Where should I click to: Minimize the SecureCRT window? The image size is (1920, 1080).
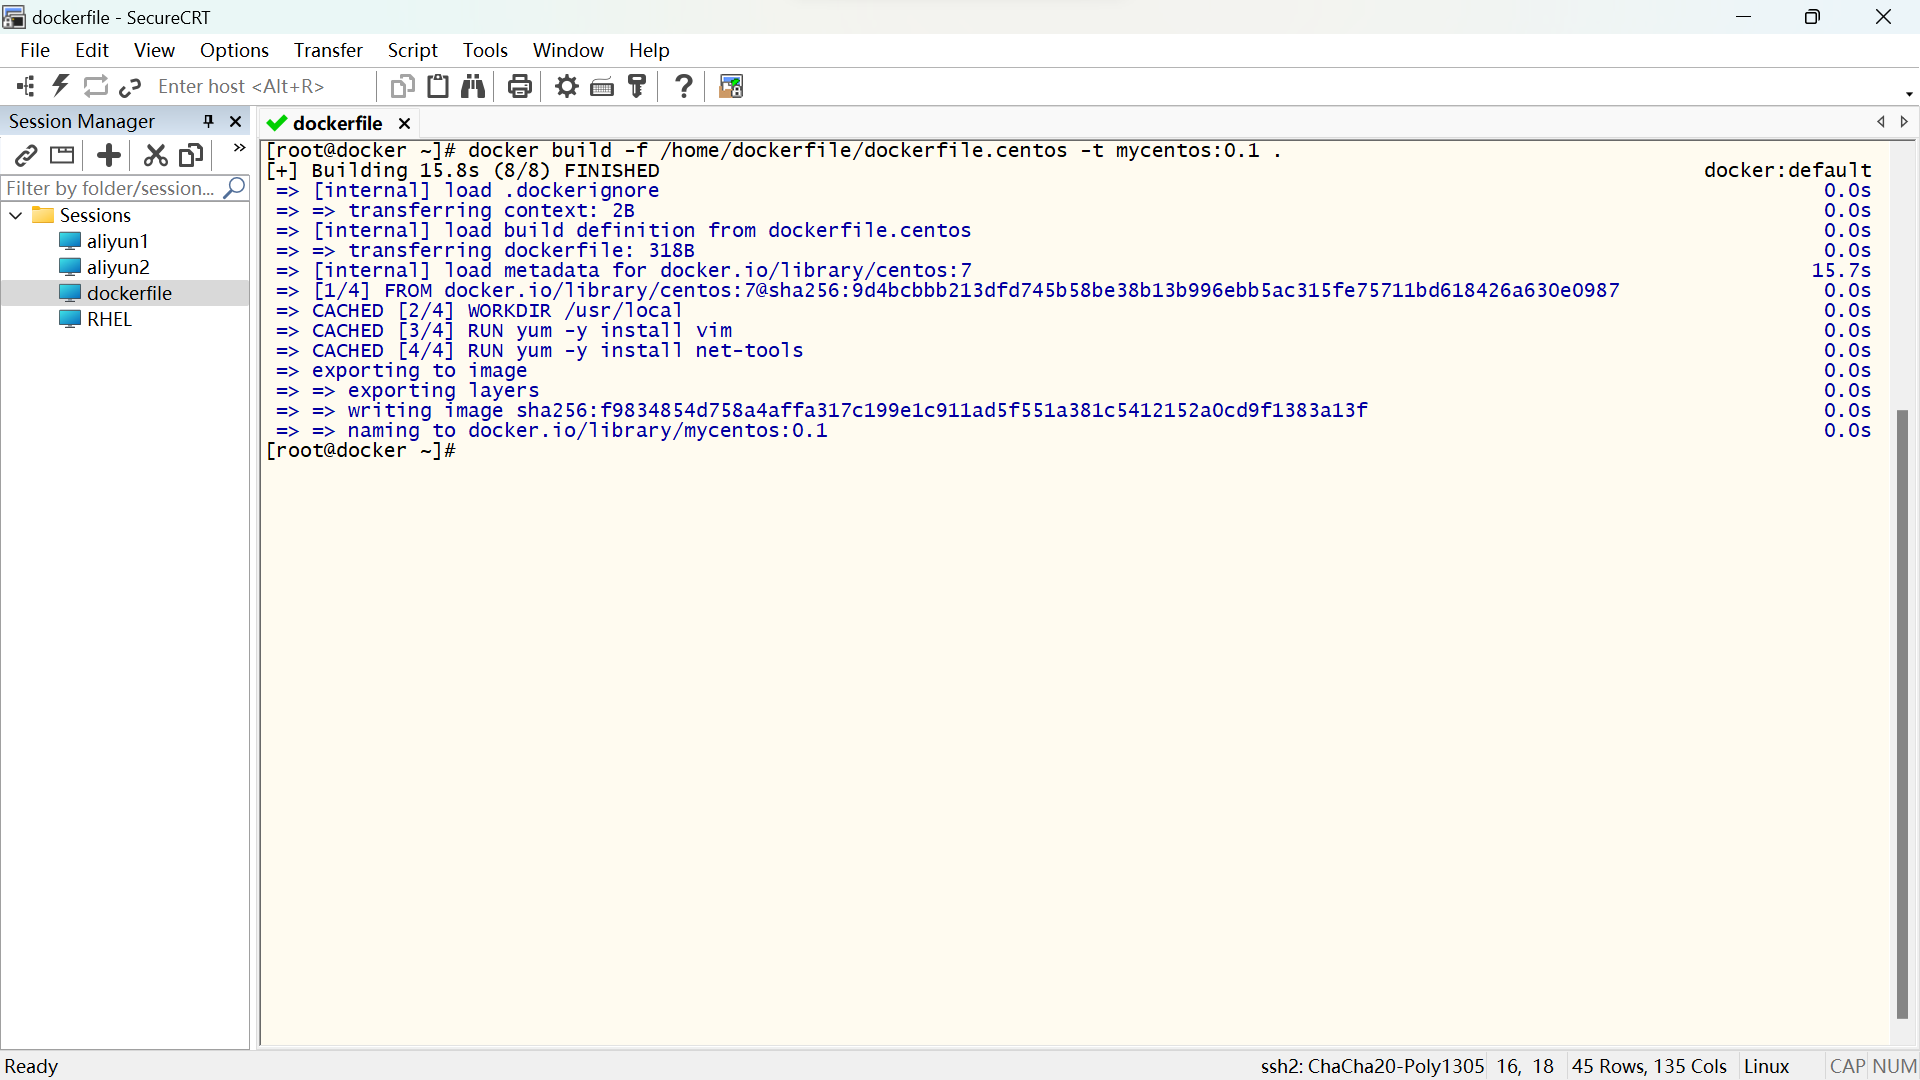coord(1743,17)
